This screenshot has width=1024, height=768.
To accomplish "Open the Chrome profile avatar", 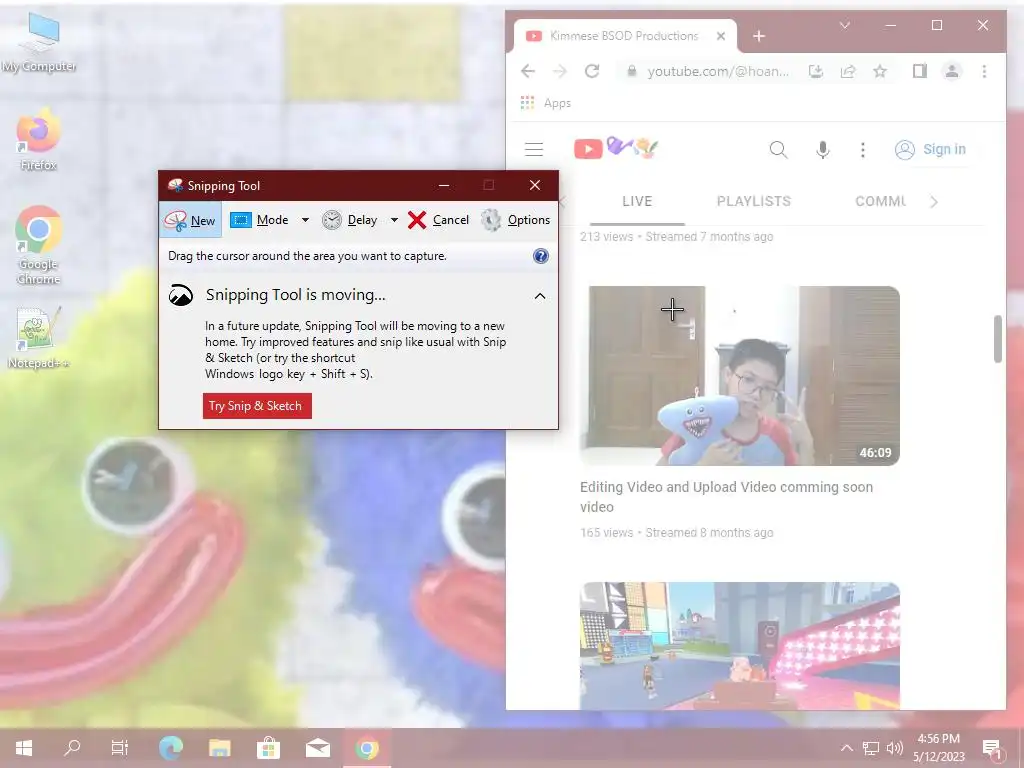I will point(952,71).
